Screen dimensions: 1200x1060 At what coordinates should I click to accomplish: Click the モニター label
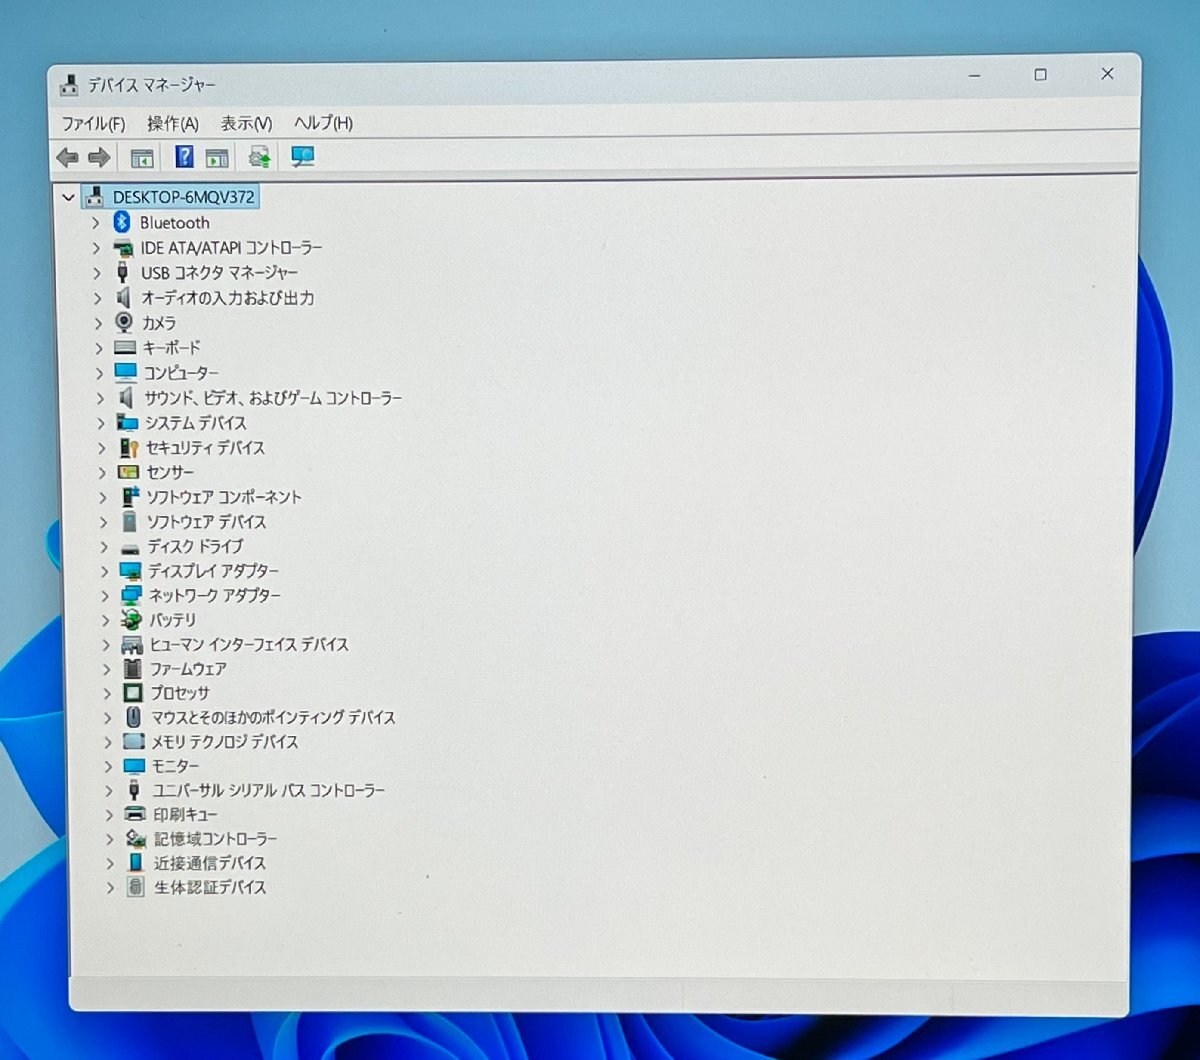coord(175,766)
